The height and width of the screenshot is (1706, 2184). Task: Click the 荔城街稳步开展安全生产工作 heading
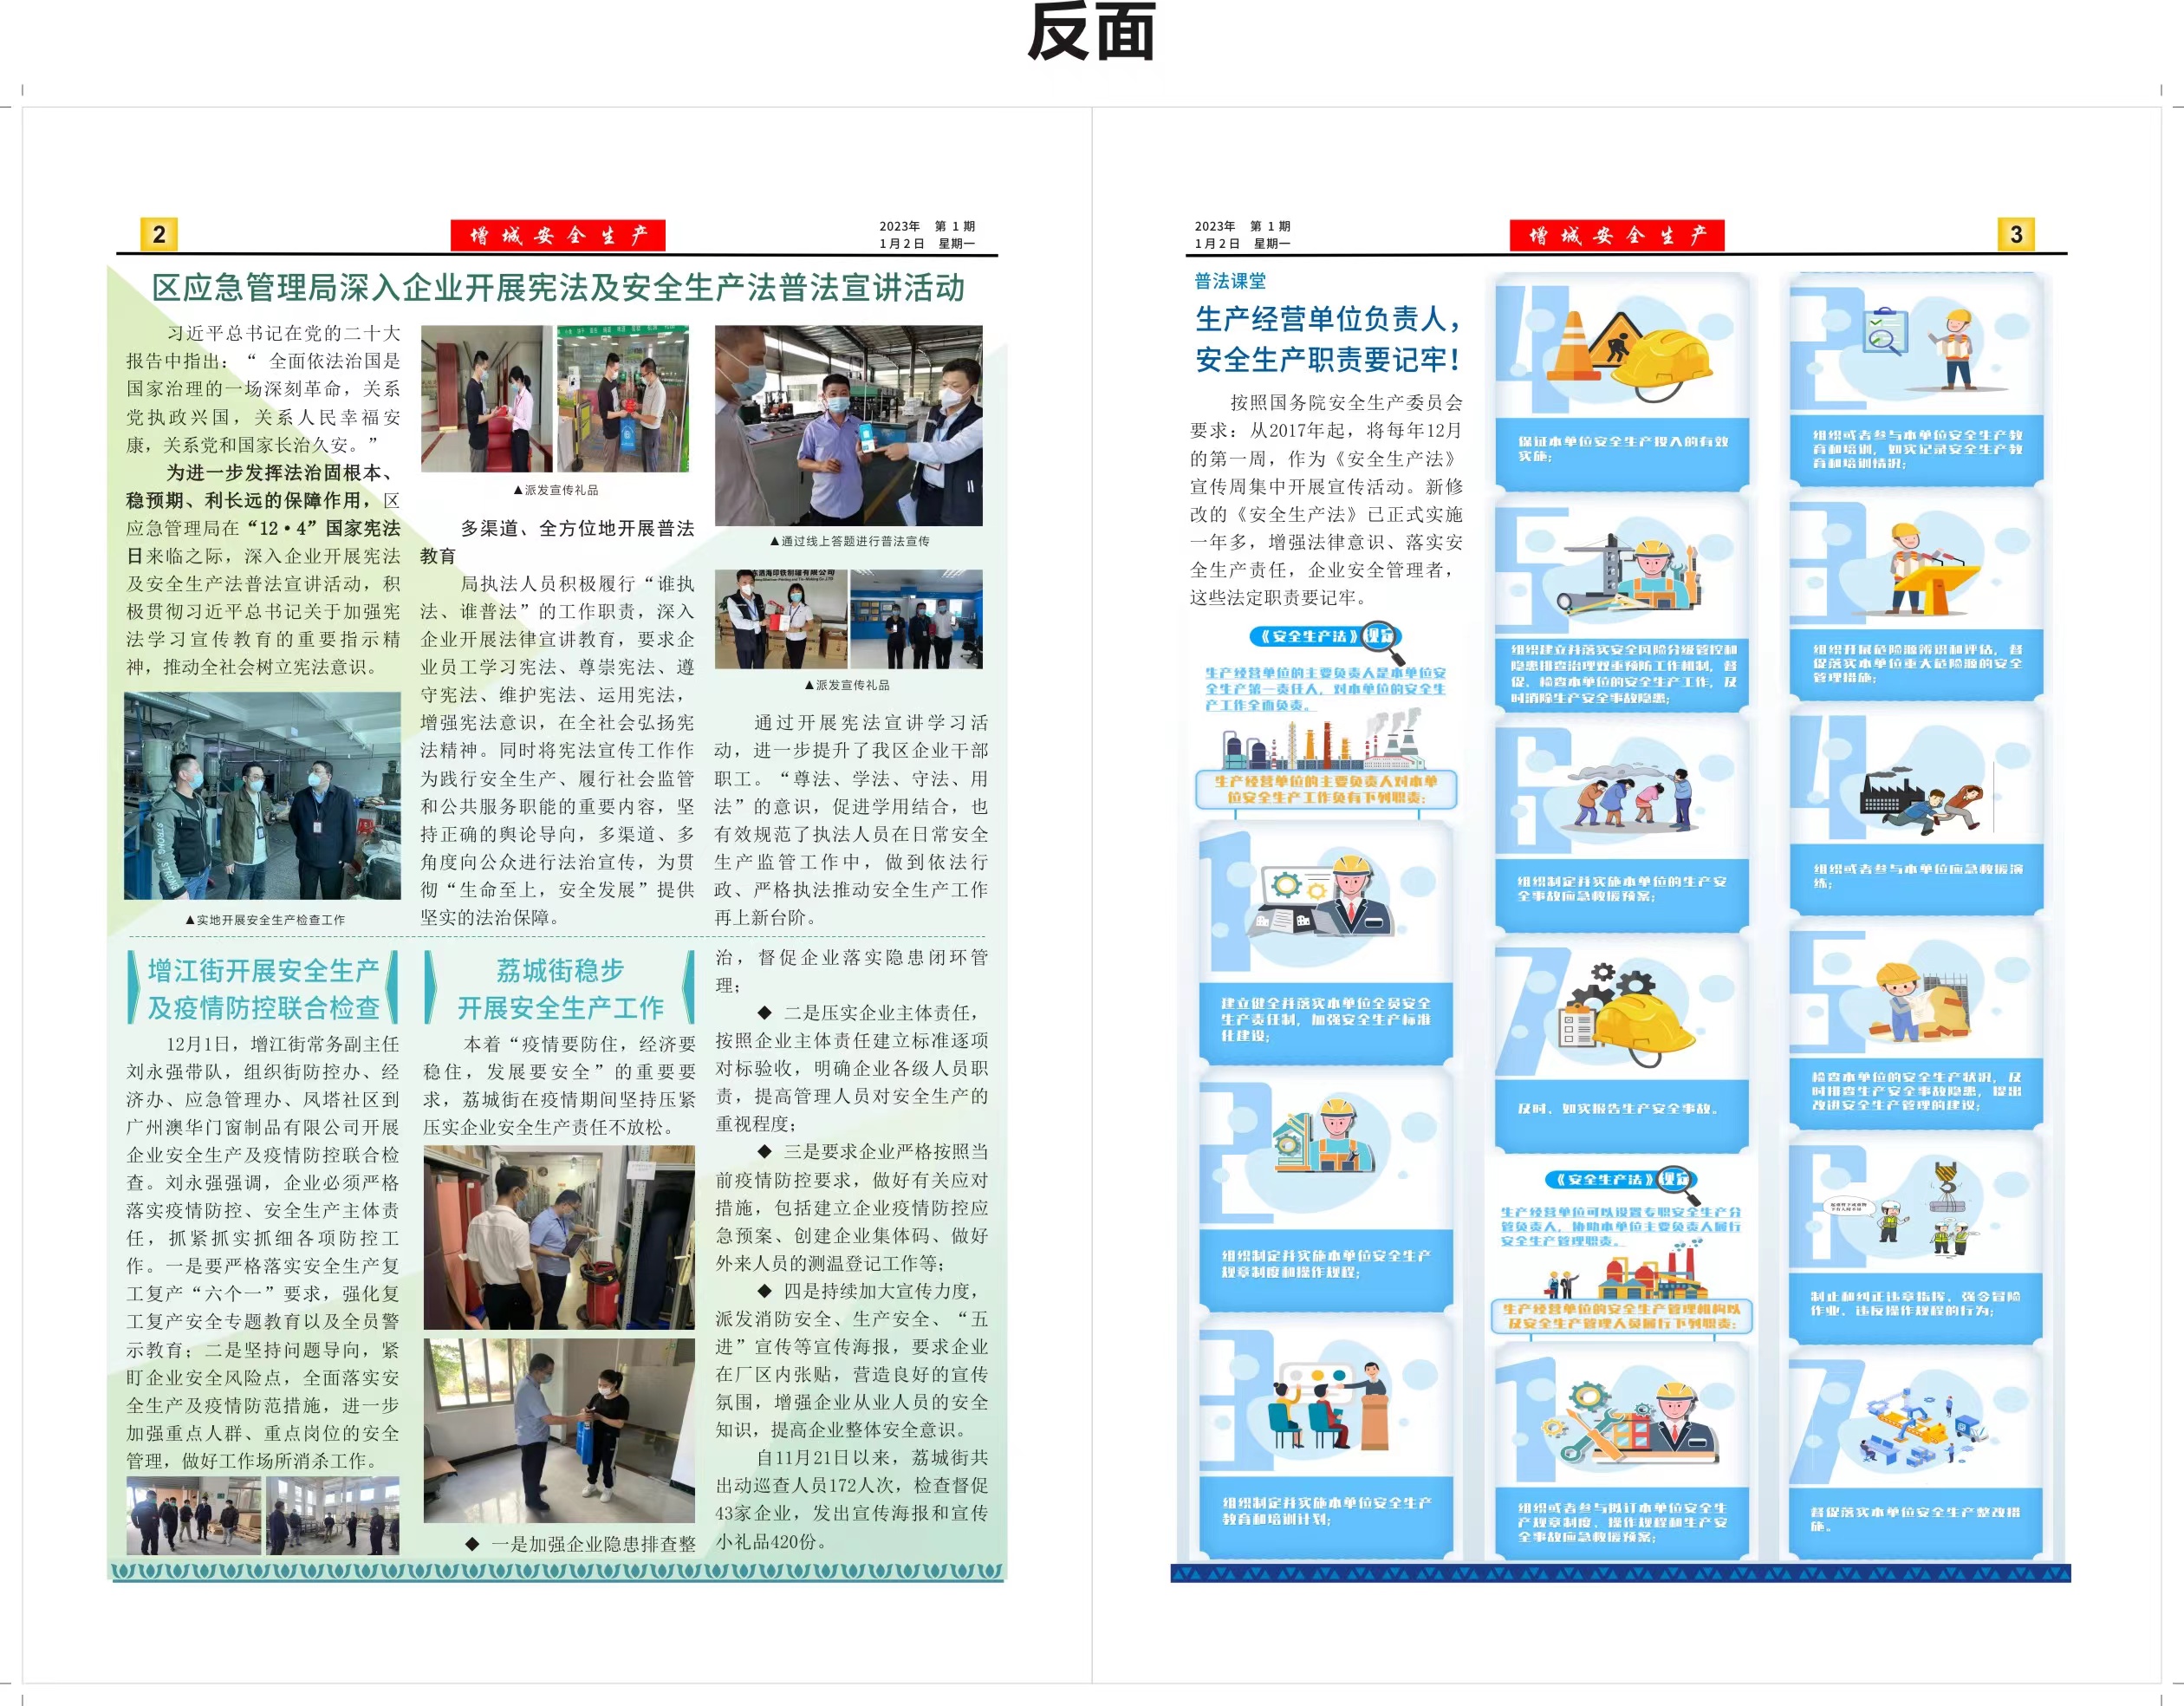[559, 988]
